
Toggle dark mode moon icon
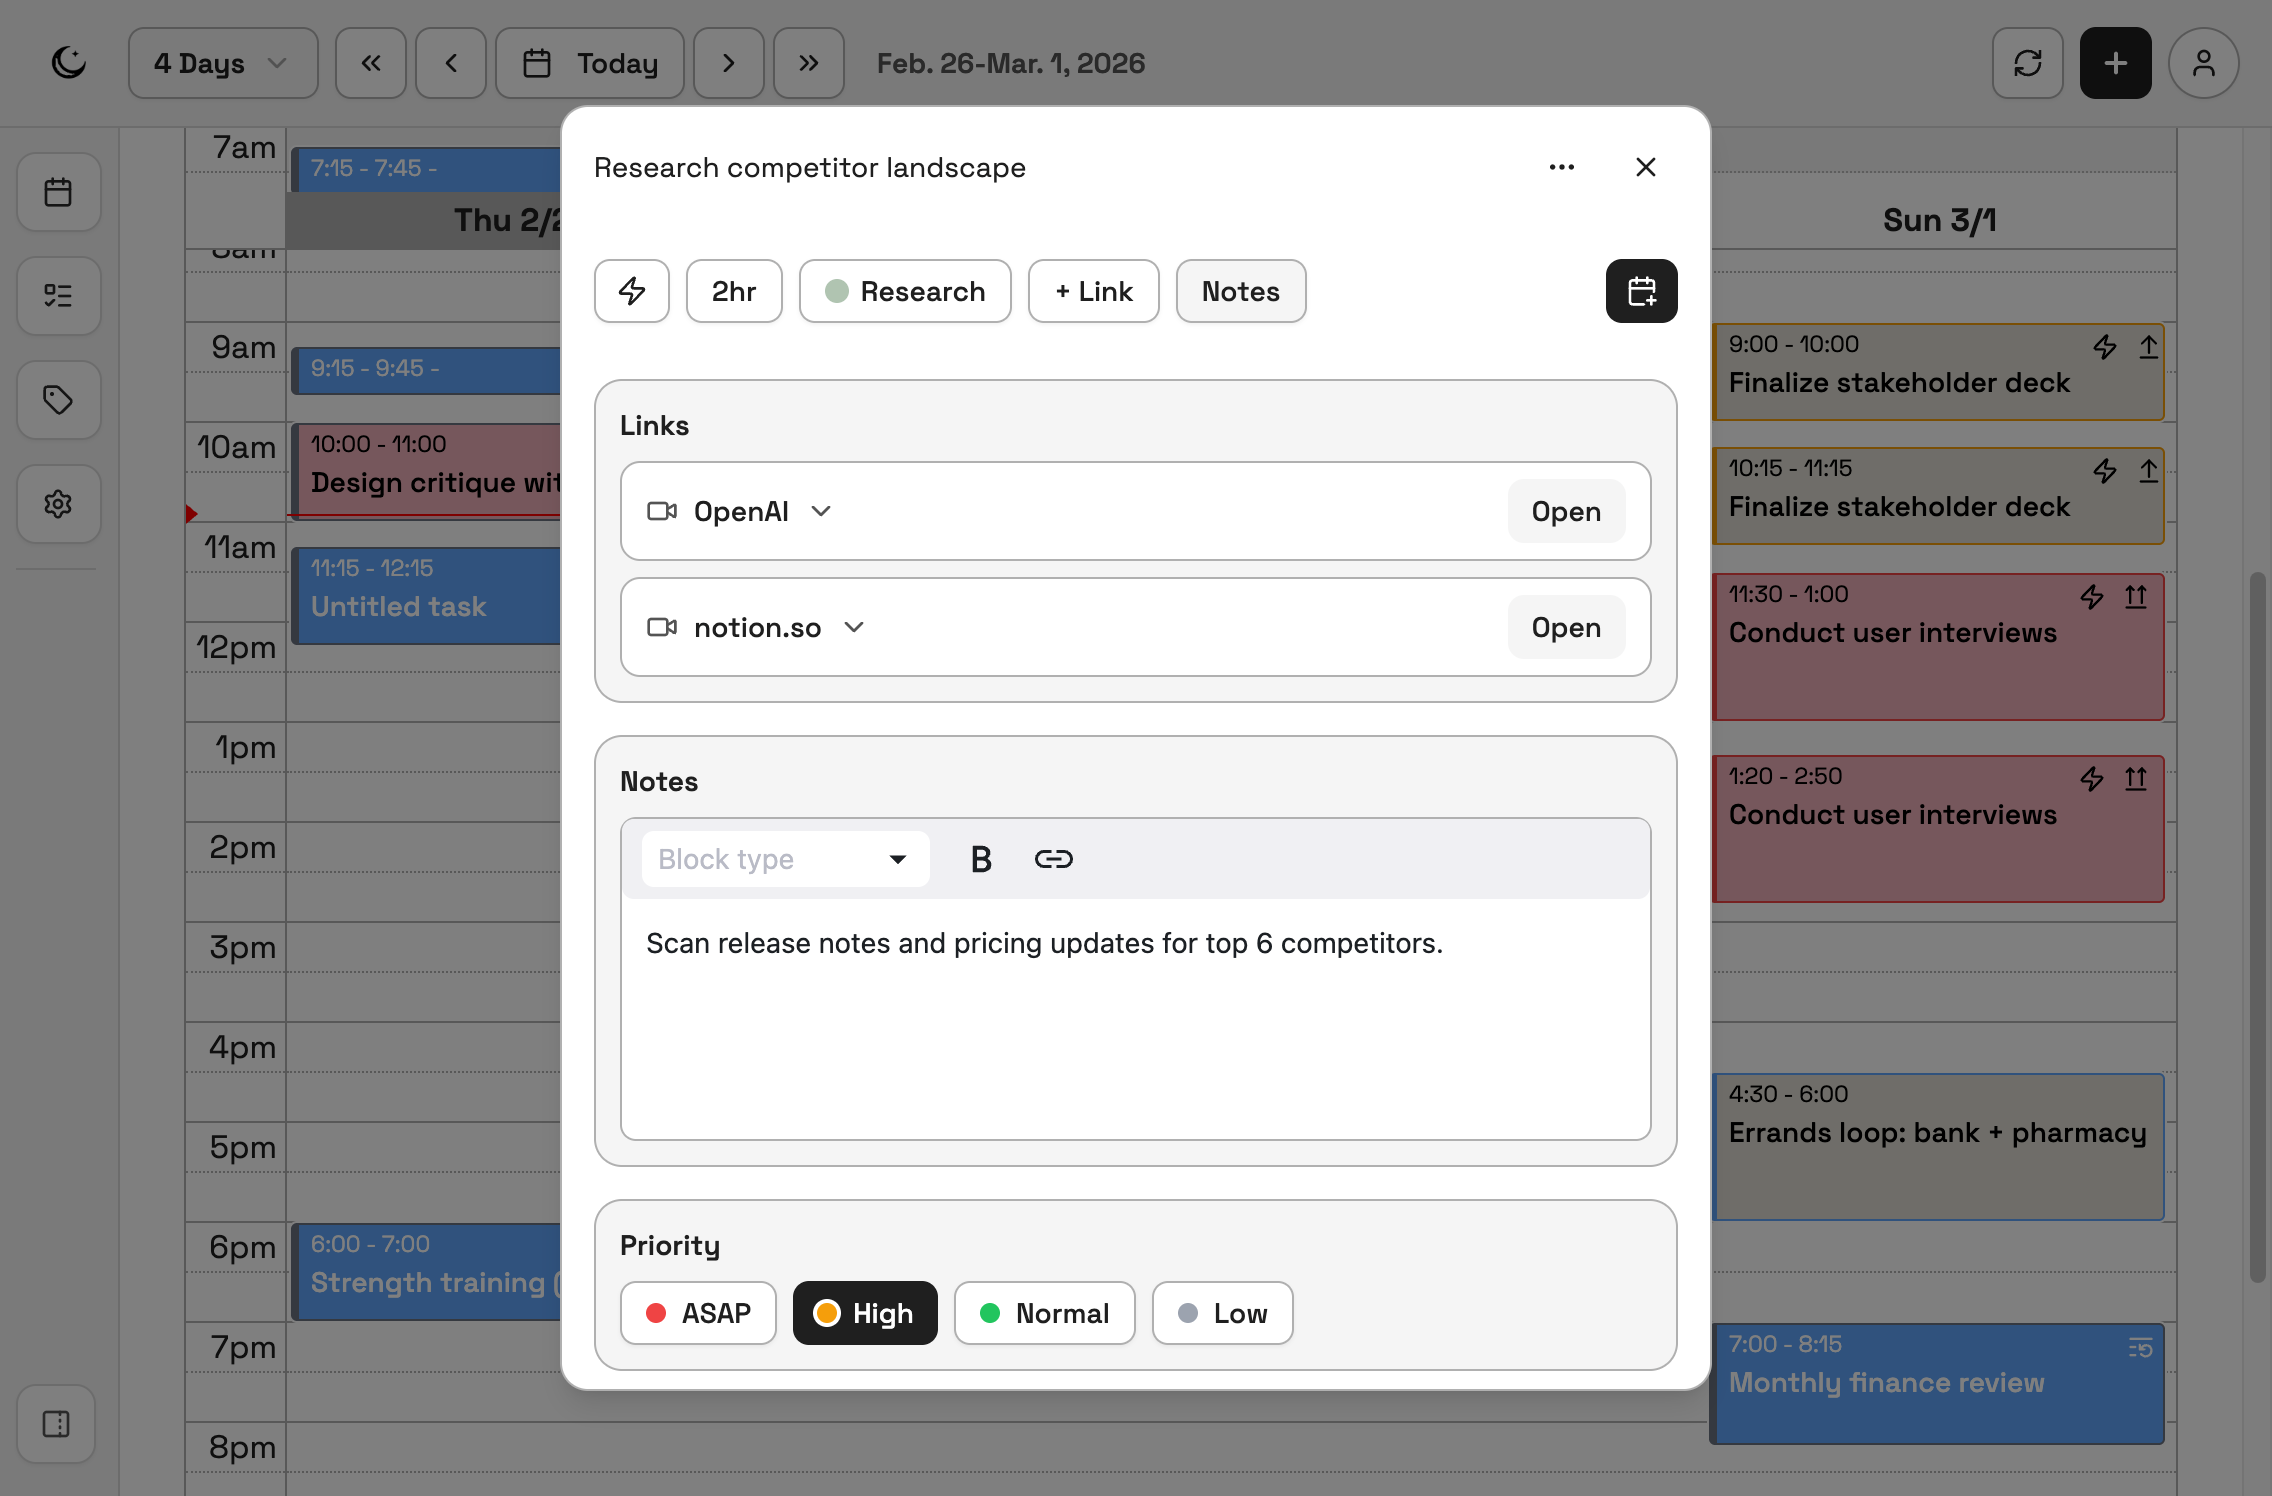(x=69, y=63)
